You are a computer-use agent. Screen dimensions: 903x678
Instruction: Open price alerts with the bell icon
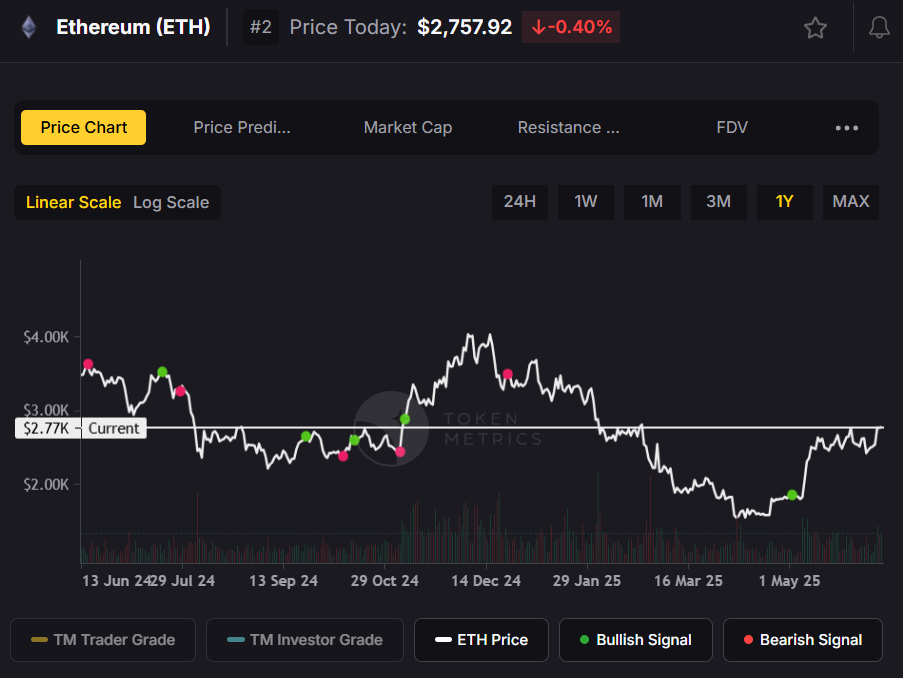(x=879, y=28)
